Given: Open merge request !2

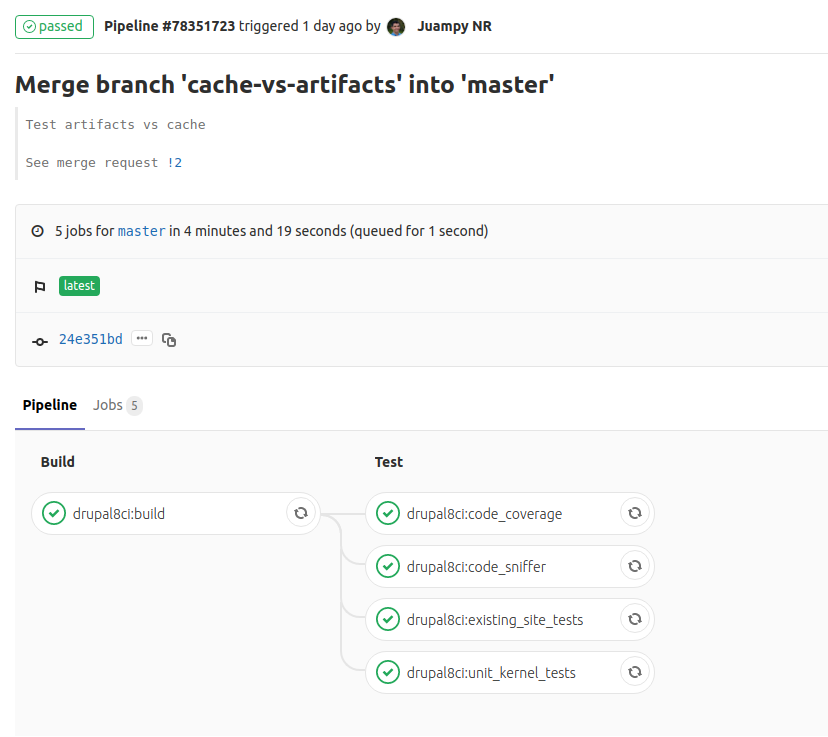Looking at the screenshot, I should [175, 163].
